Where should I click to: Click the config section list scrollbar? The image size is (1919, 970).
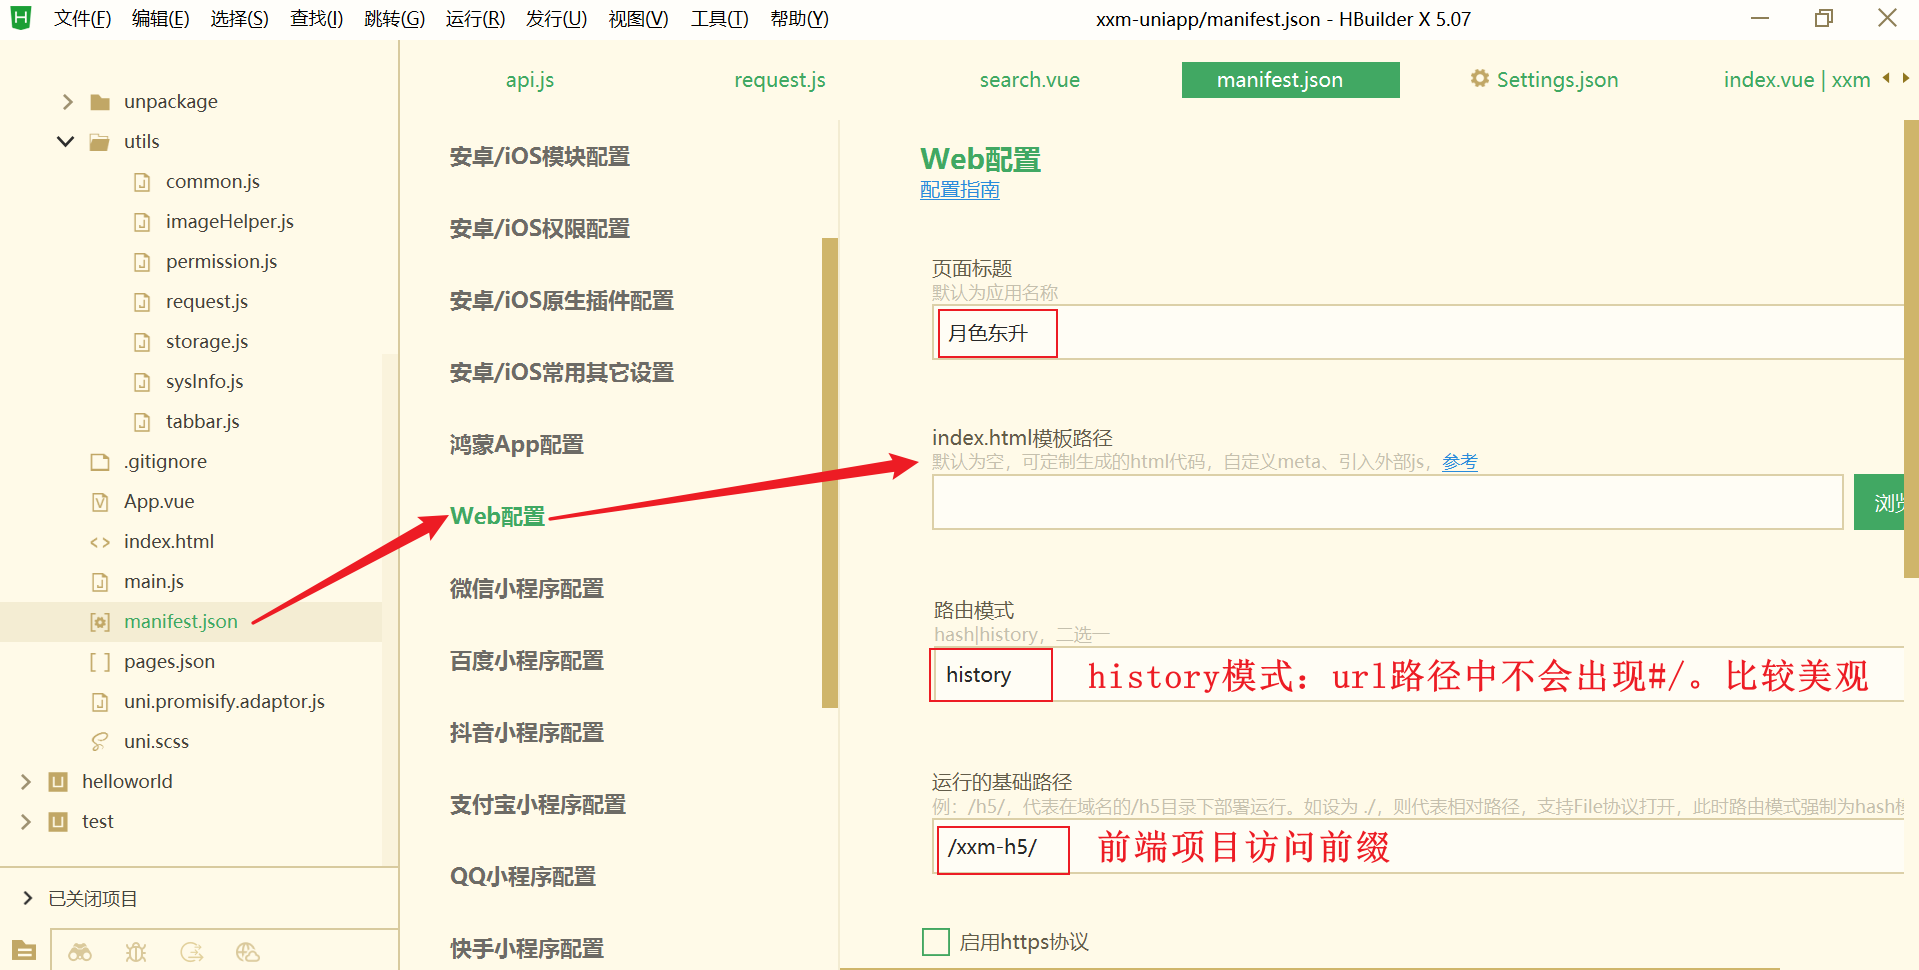829,473
